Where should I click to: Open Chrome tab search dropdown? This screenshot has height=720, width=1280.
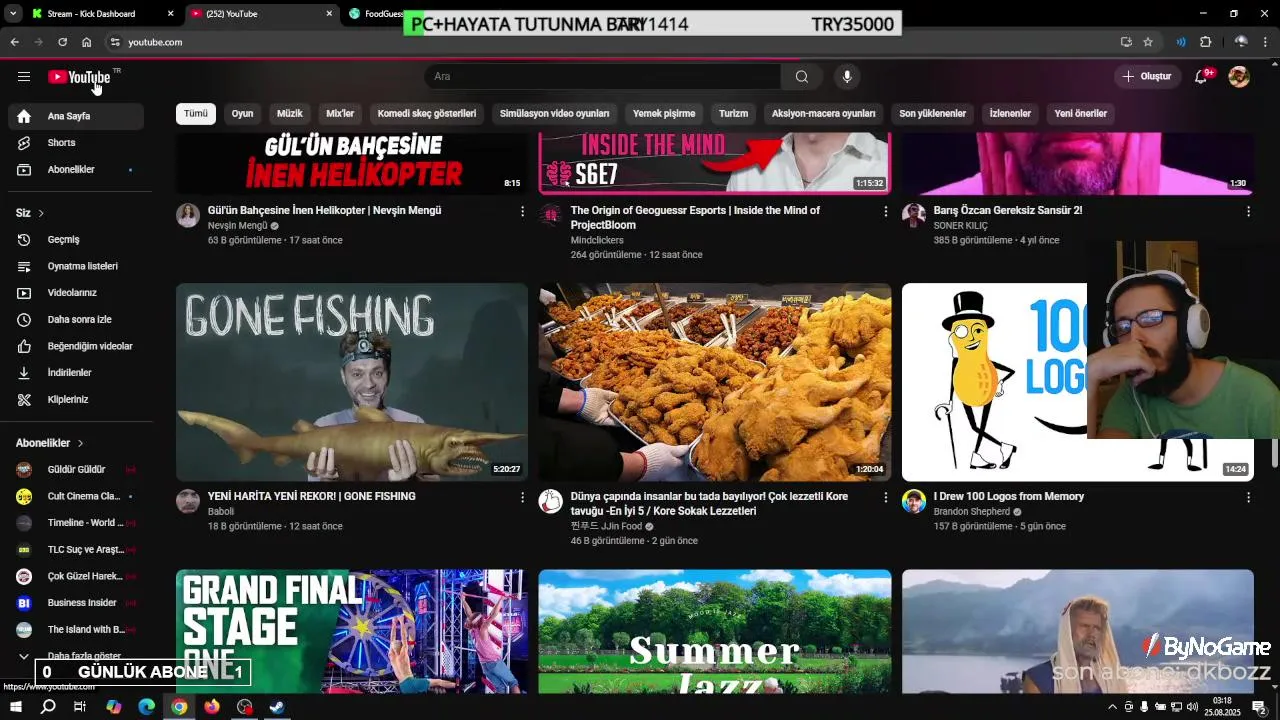pos(12,14)
